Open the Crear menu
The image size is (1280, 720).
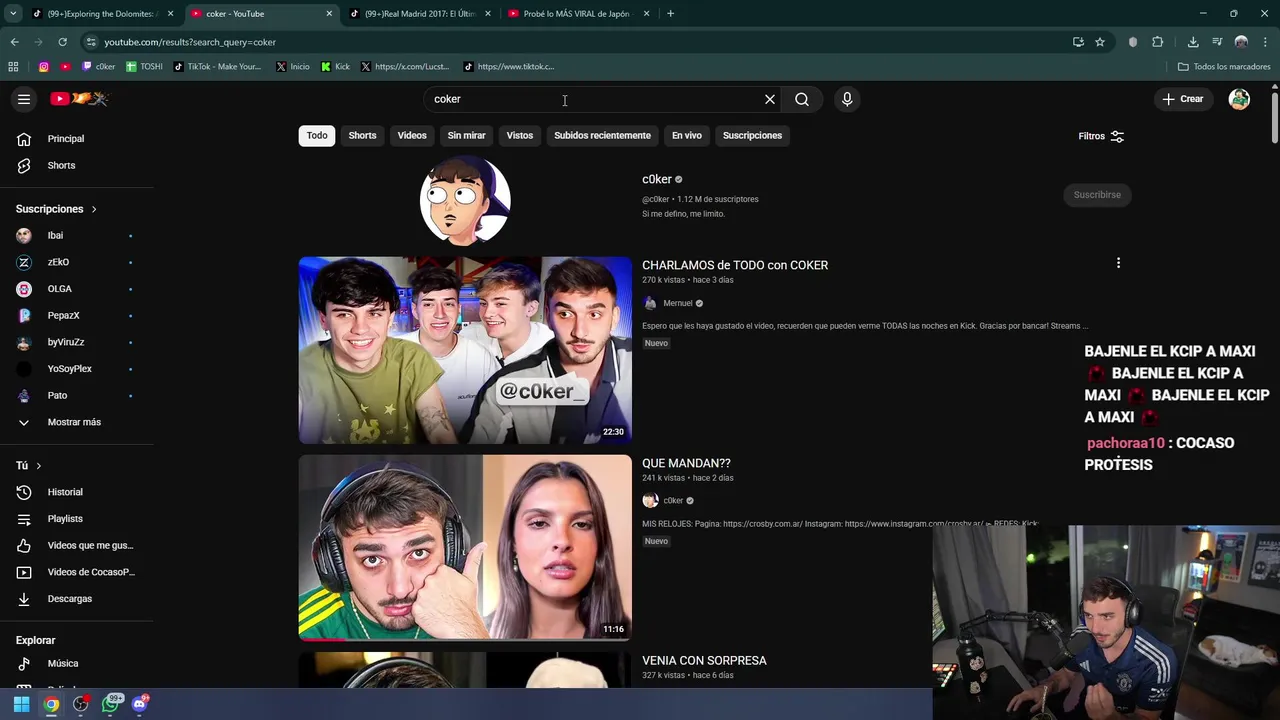1183,99
